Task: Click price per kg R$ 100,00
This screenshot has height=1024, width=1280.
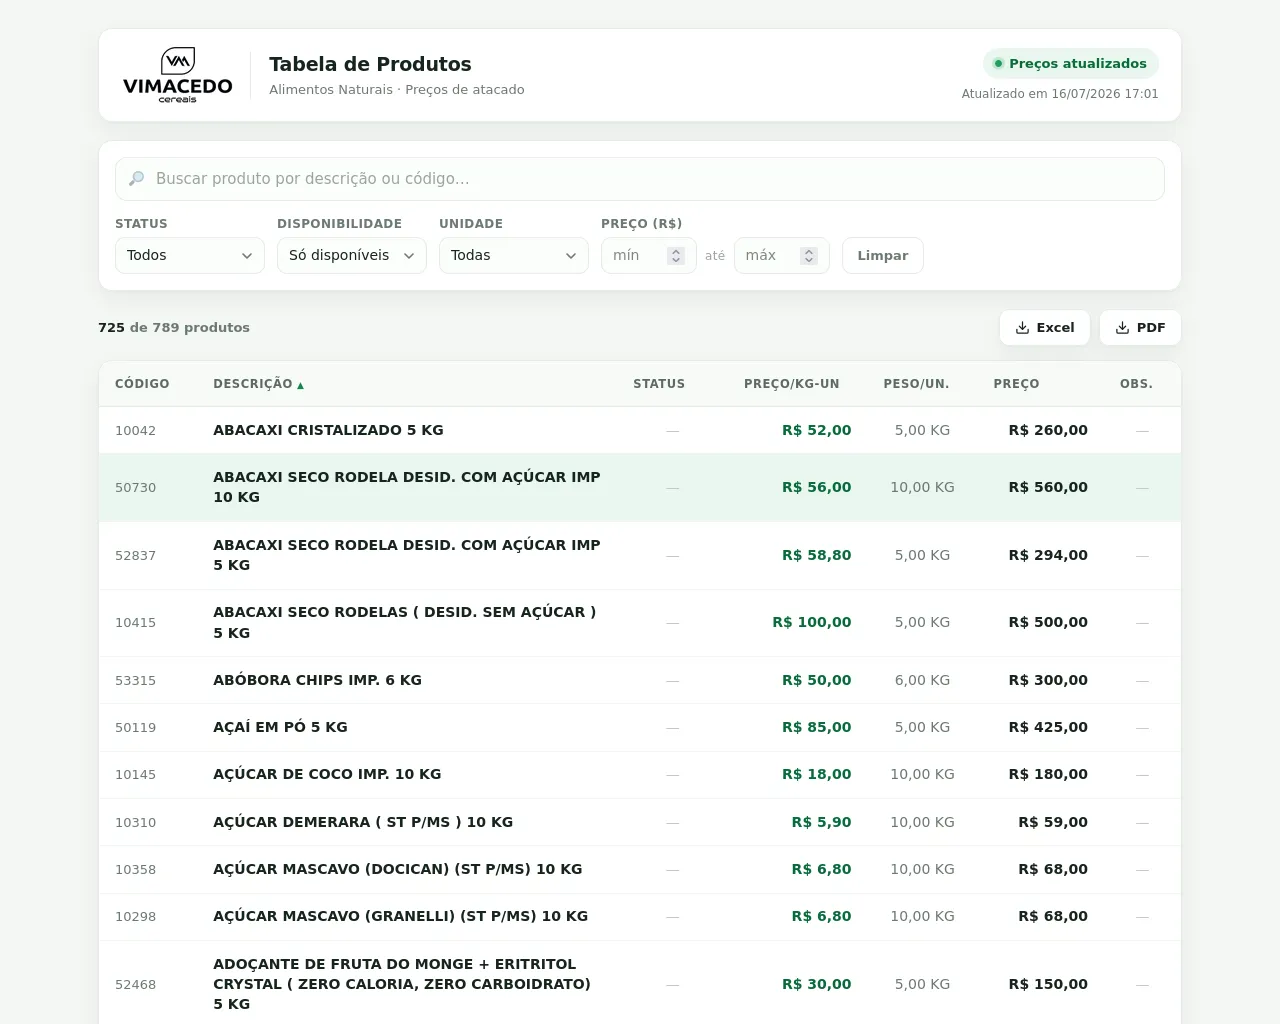Action: (811, 623)
